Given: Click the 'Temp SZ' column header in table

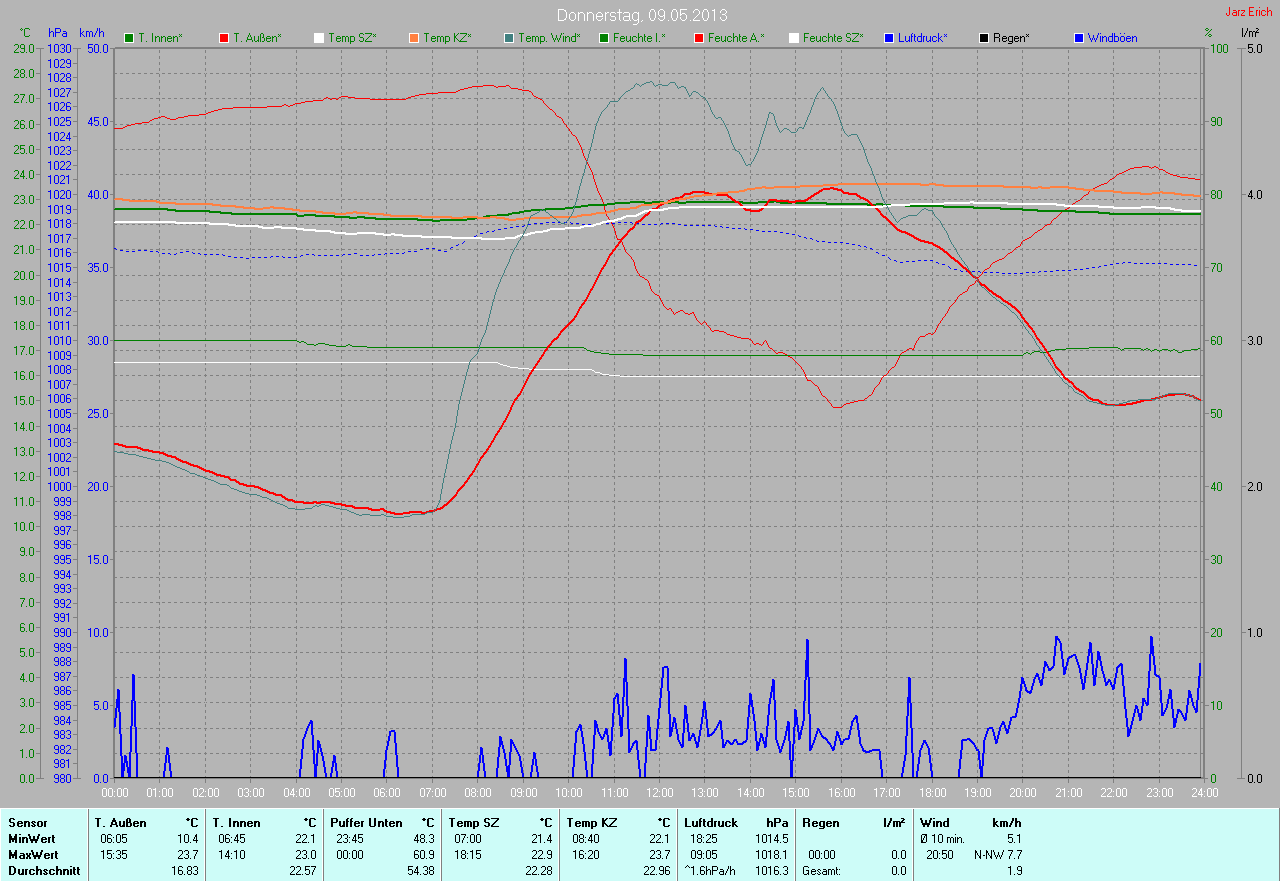Looking at the screenshot, I should click(473, 823).
